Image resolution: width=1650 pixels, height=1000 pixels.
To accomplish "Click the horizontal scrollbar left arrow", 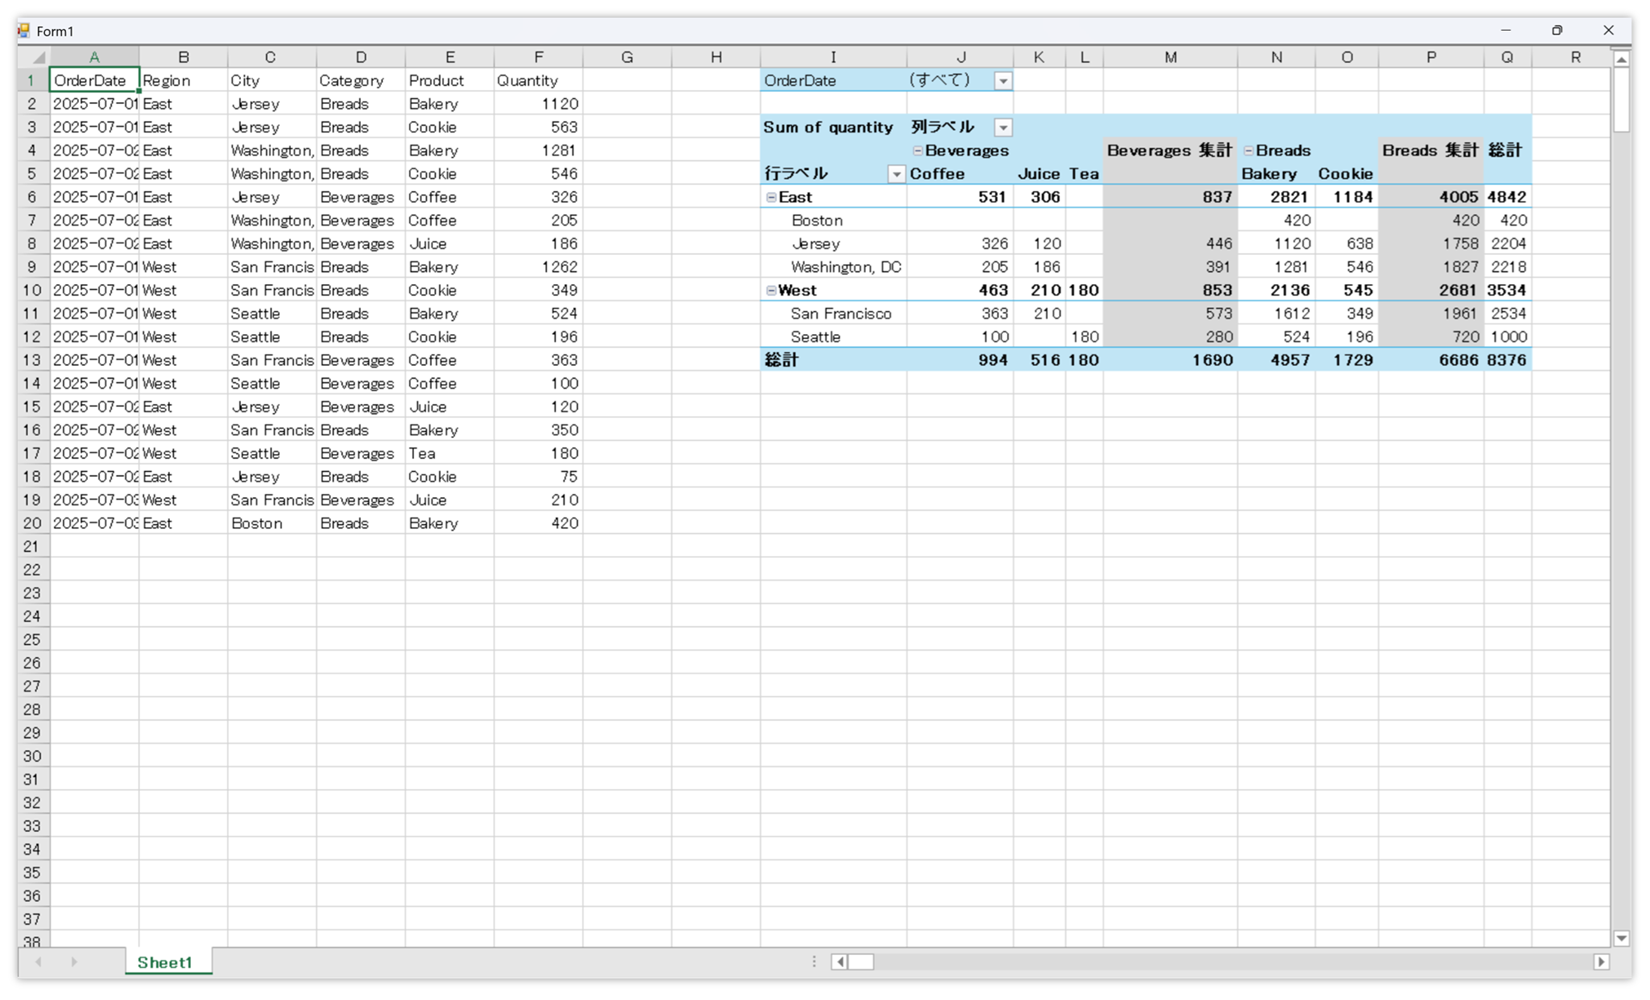I will pyautogui.click(x=840, y=962).
